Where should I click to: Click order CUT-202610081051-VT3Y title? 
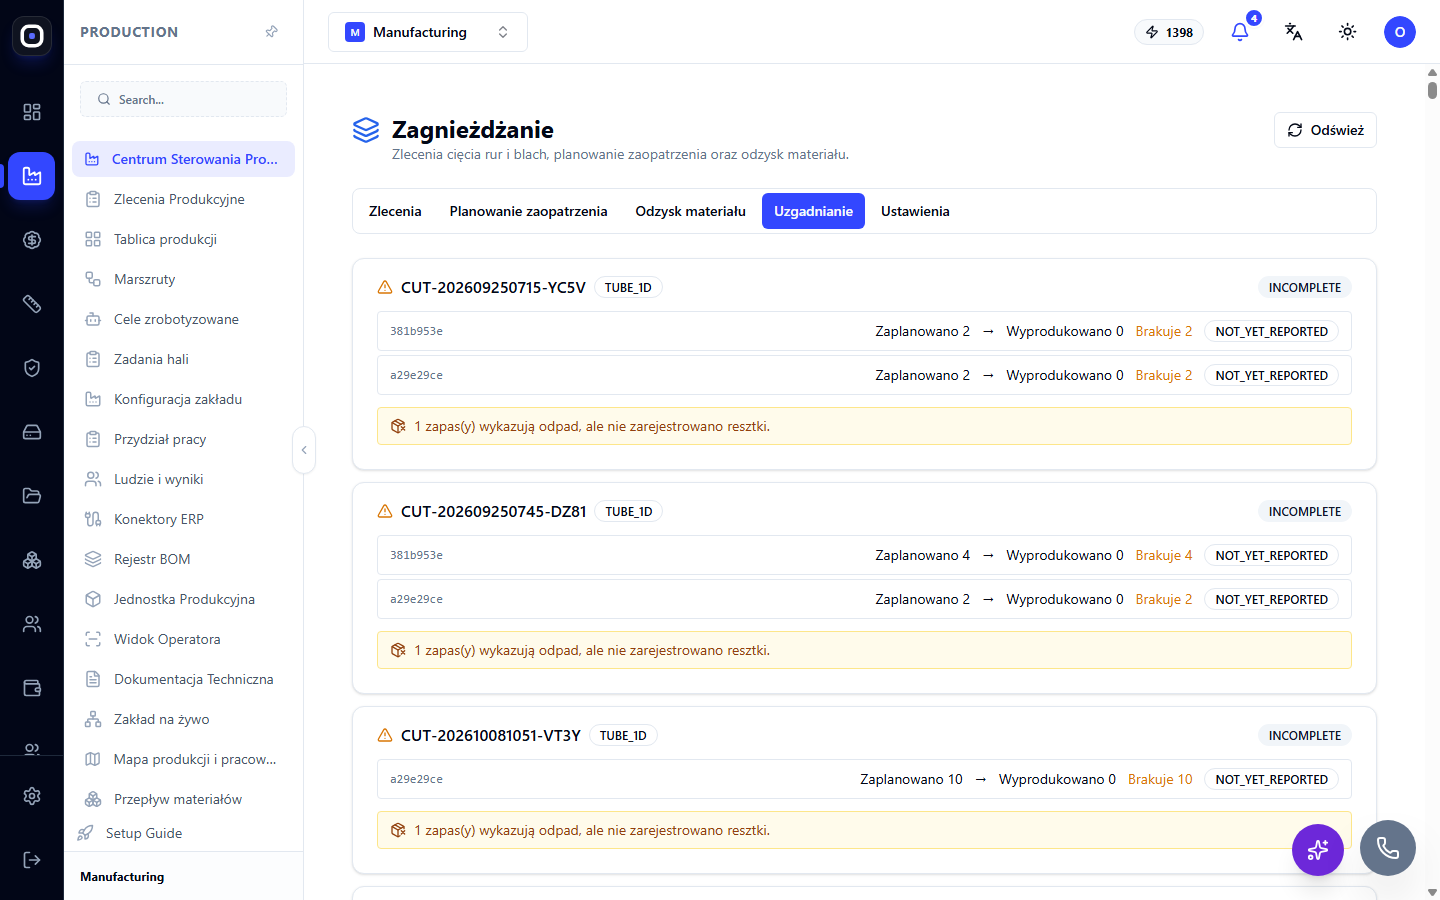(x=490, y=735)
